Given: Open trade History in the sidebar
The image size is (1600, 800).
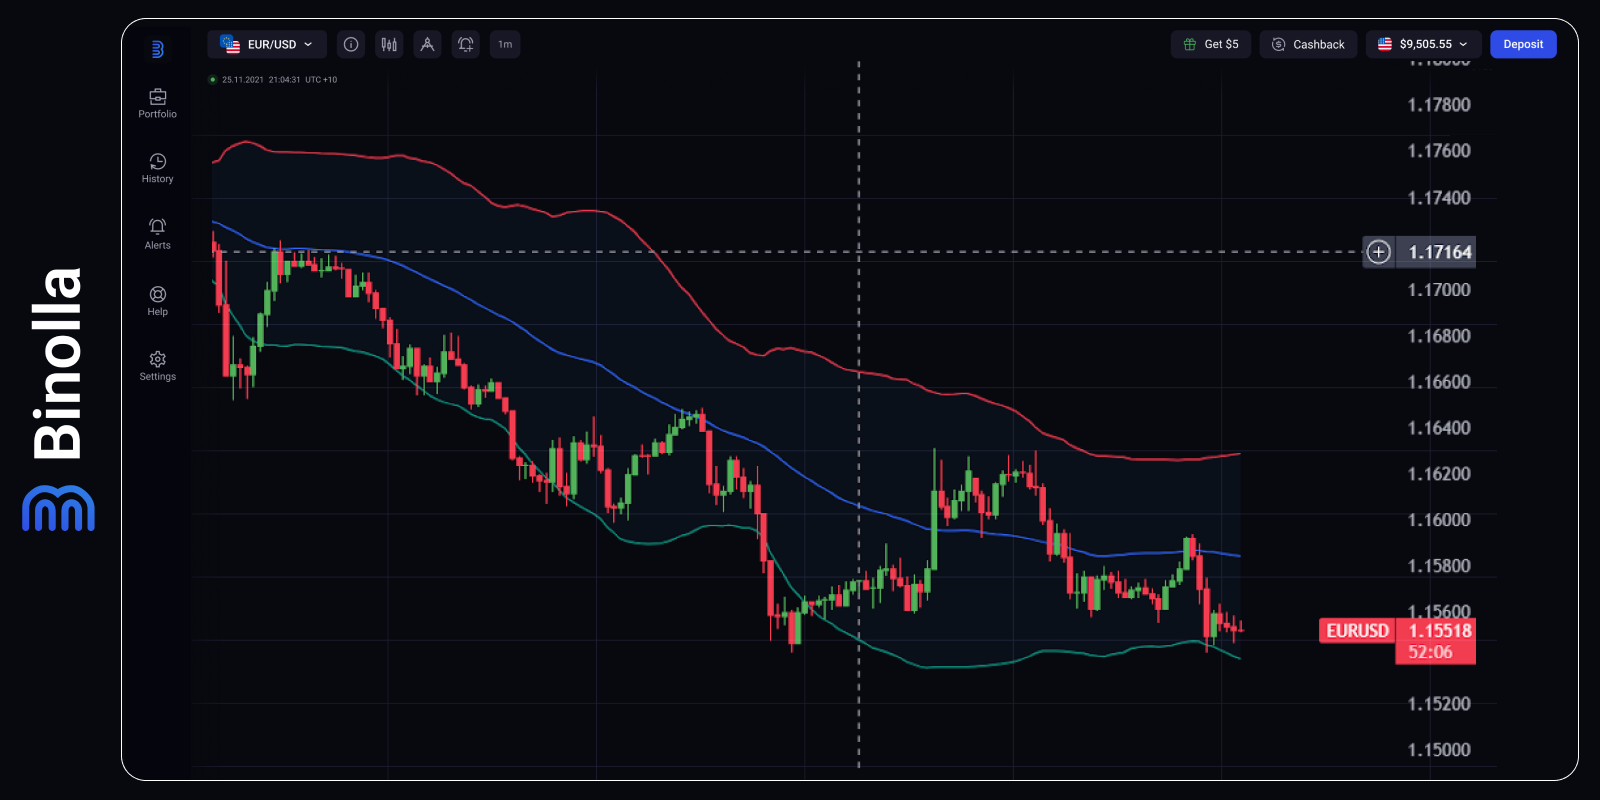Looking at the screenshot, I should (157, 168).
